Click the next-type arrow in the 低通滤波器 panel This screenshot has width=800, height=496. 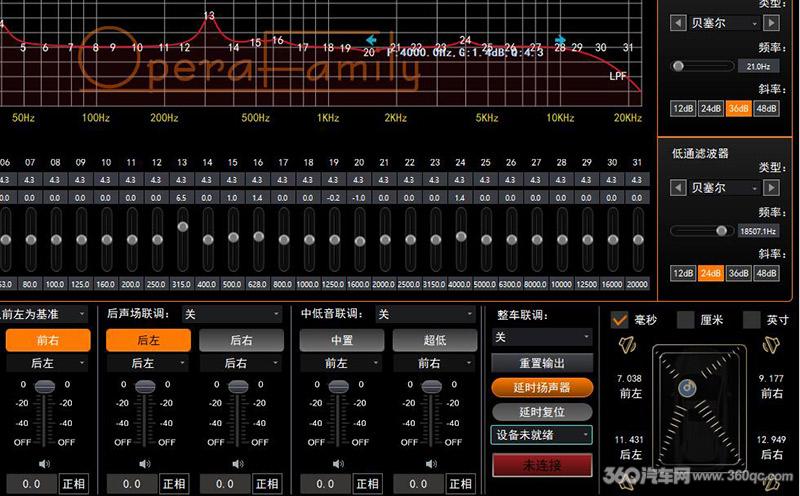click(771, 188)
